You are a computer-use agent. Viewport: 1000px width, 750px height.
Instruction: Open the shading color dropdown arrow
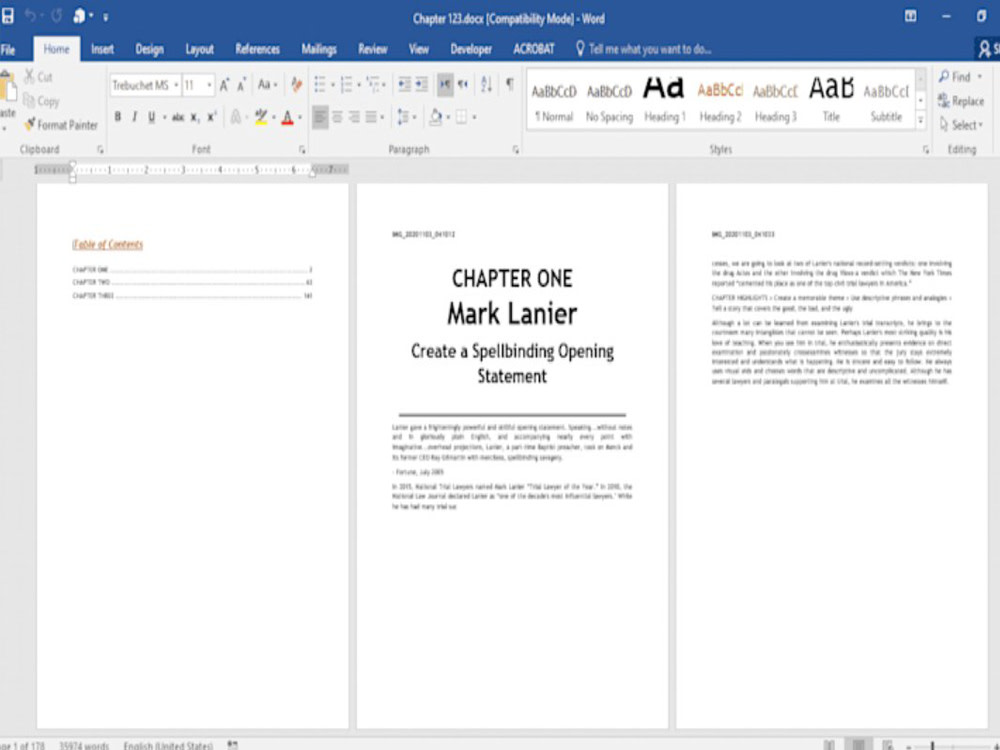pyautogui.click(x=448, y=117)
